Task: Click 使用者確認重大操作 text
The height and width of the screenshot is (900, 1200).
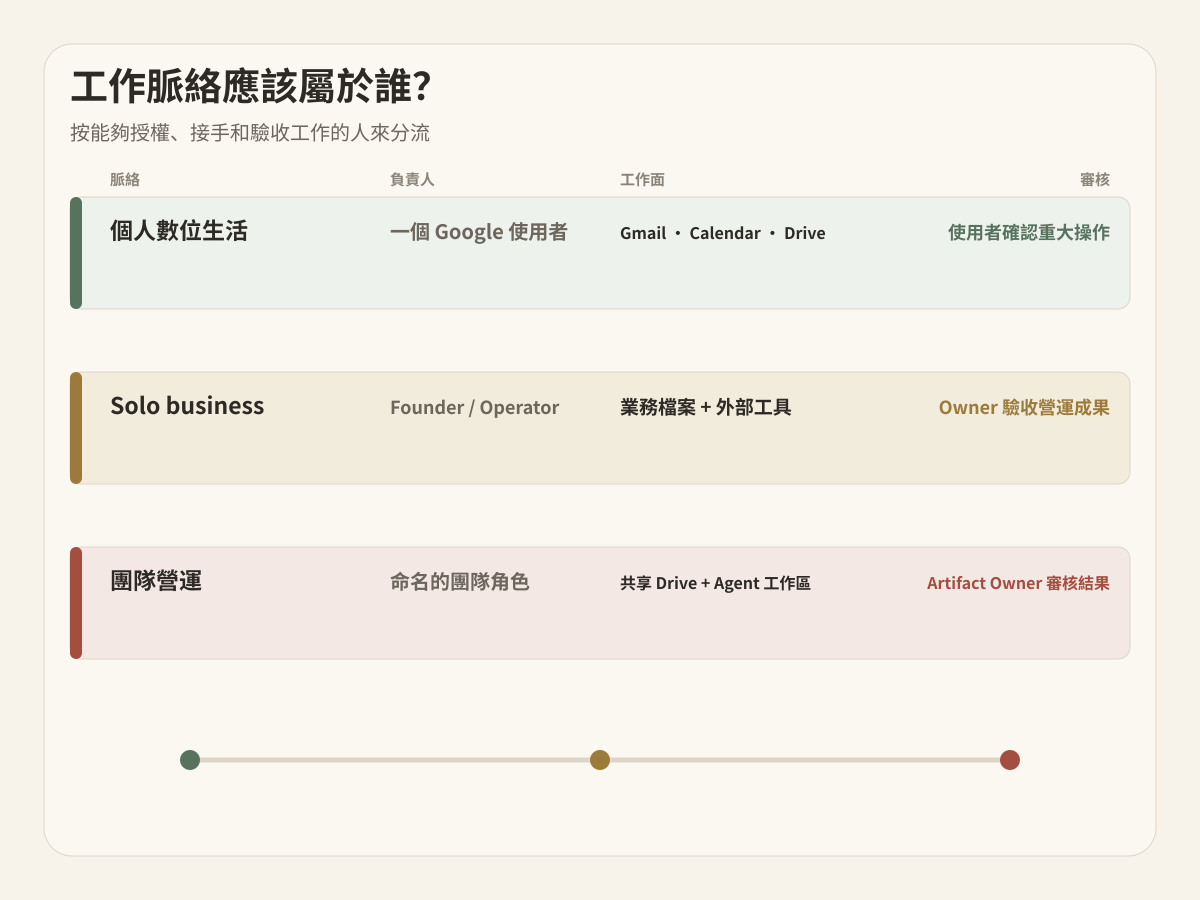Action: 1029,233
